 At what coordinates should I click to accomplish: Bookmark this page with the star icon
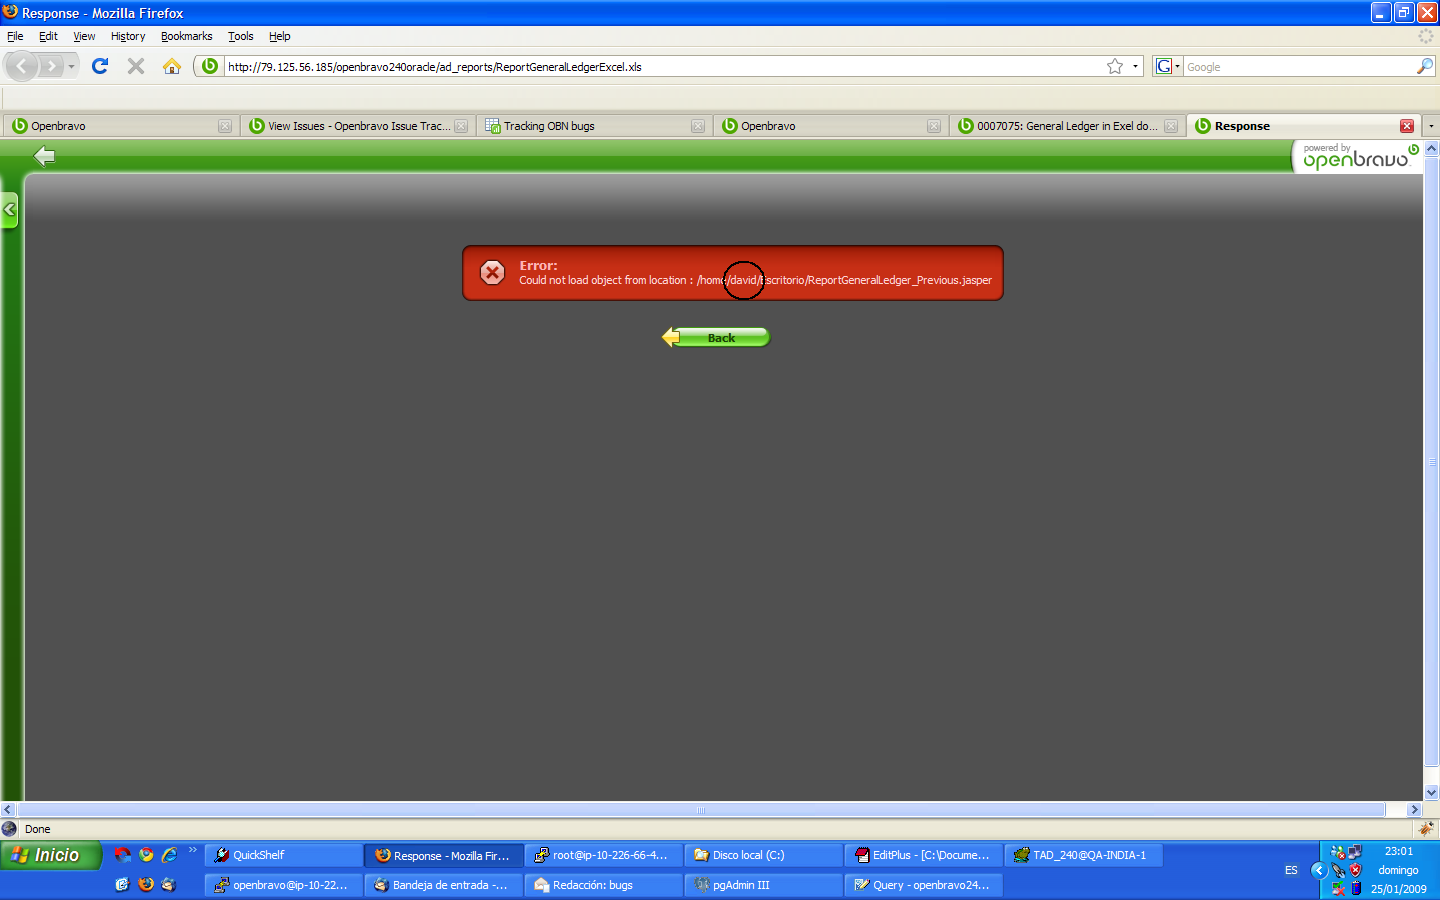pos(1115,66)
